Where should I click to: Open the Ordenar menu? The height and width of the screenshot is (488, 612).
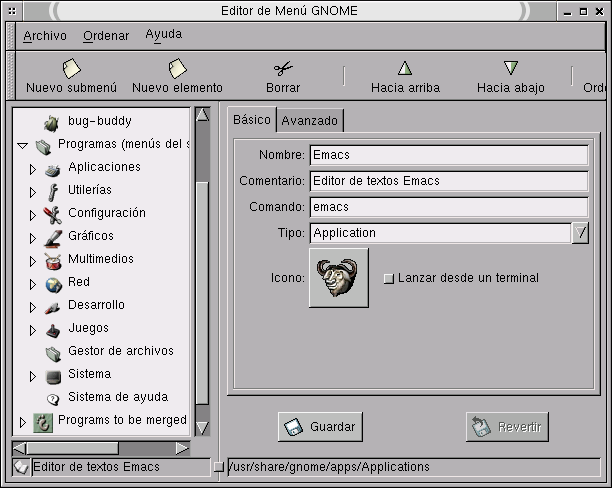tap(106, 36)
